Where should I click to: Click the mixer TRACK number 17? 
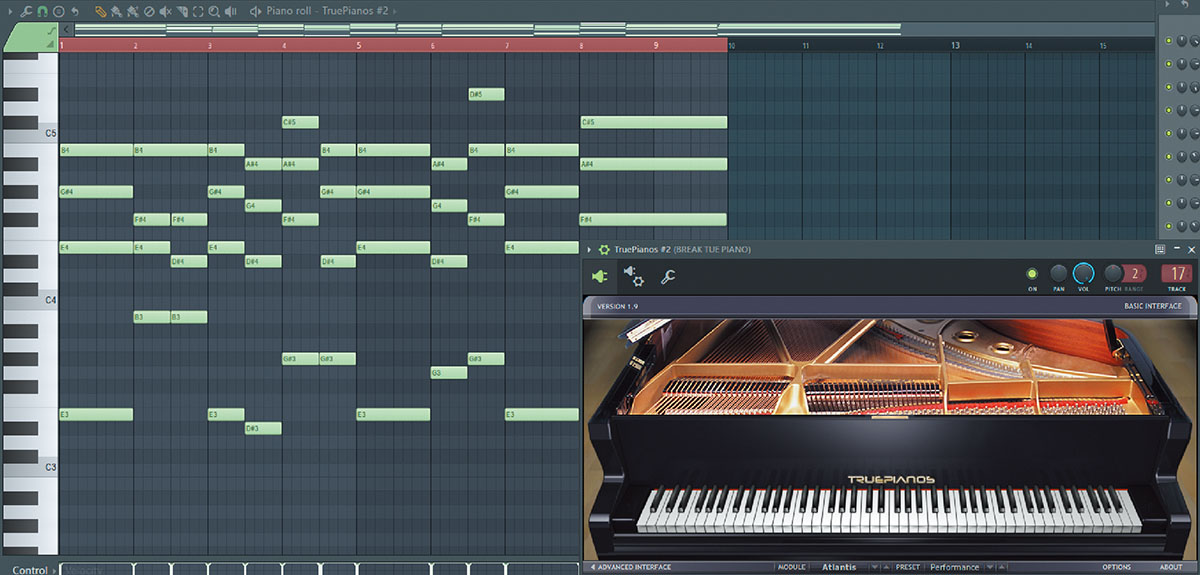coord(1176,273)
